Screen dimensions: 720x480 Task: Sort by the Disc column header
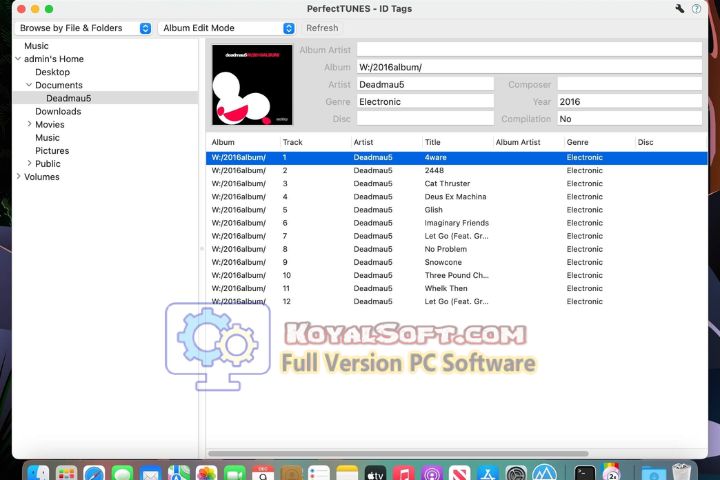click(670, 142)
